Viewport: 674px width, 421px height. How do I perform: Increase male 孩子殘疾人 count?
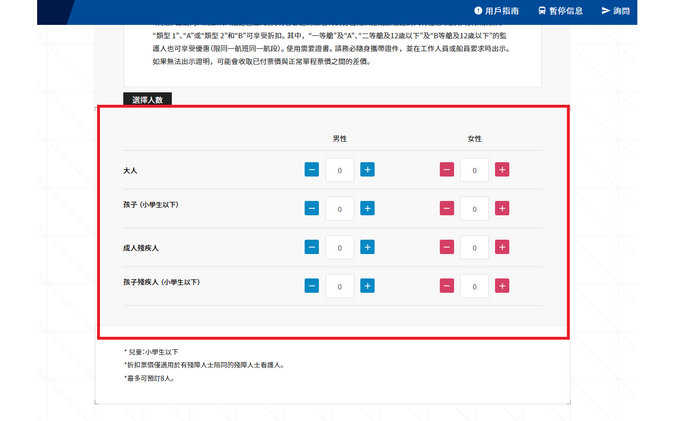367,286
